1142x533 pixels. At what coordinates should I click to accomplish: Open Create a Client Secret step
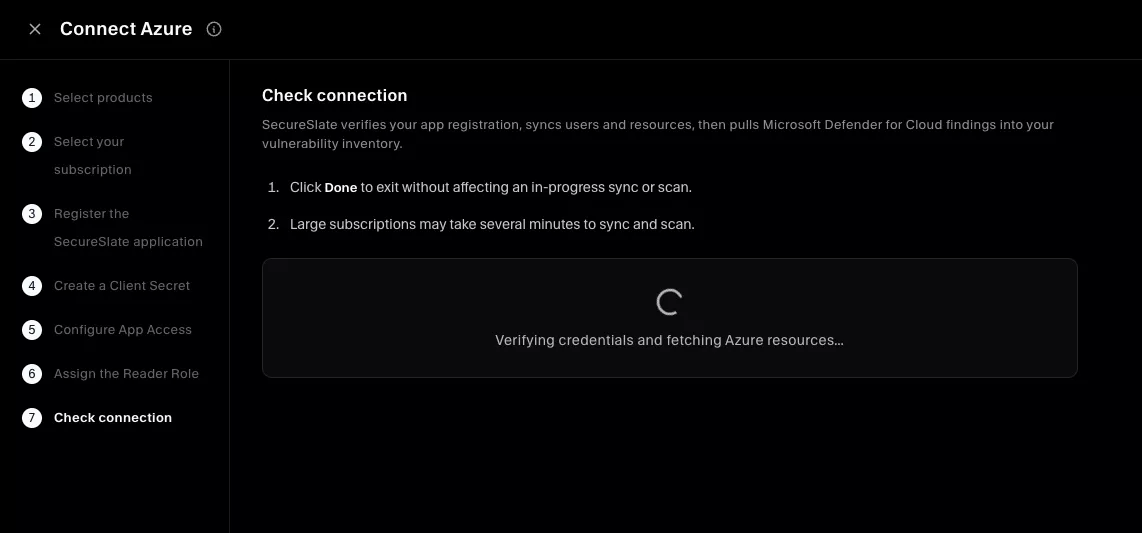pyautogui.click(x=122, y=285)
